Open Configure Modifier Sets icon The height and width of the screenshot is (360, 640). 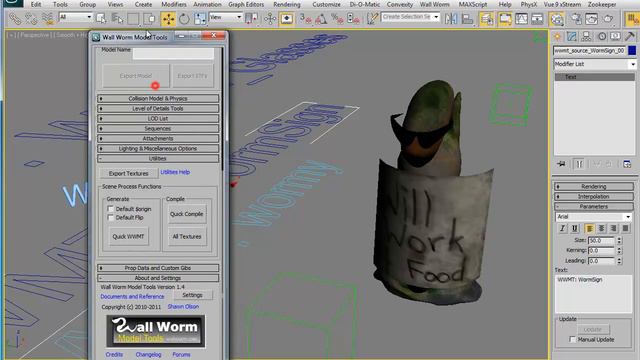pos(627,164)
